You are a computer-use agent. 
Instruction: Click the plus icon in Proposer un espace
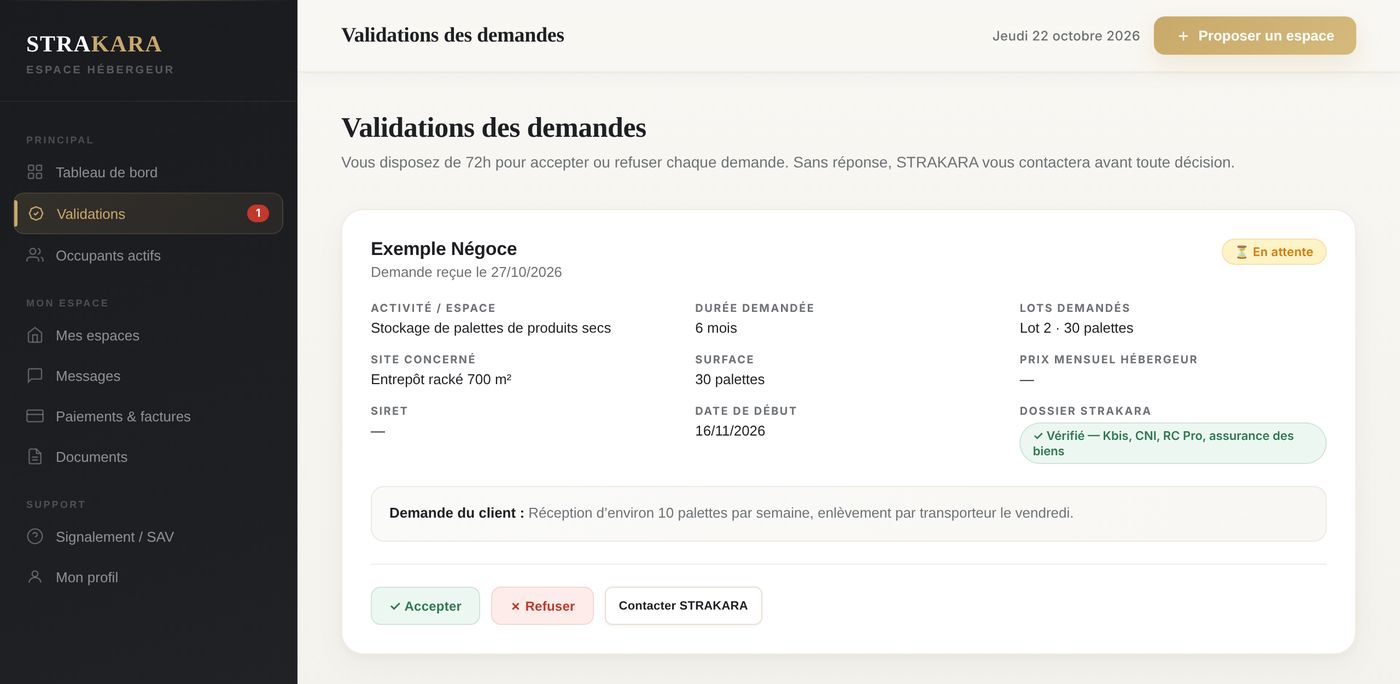pos(1183,36)
